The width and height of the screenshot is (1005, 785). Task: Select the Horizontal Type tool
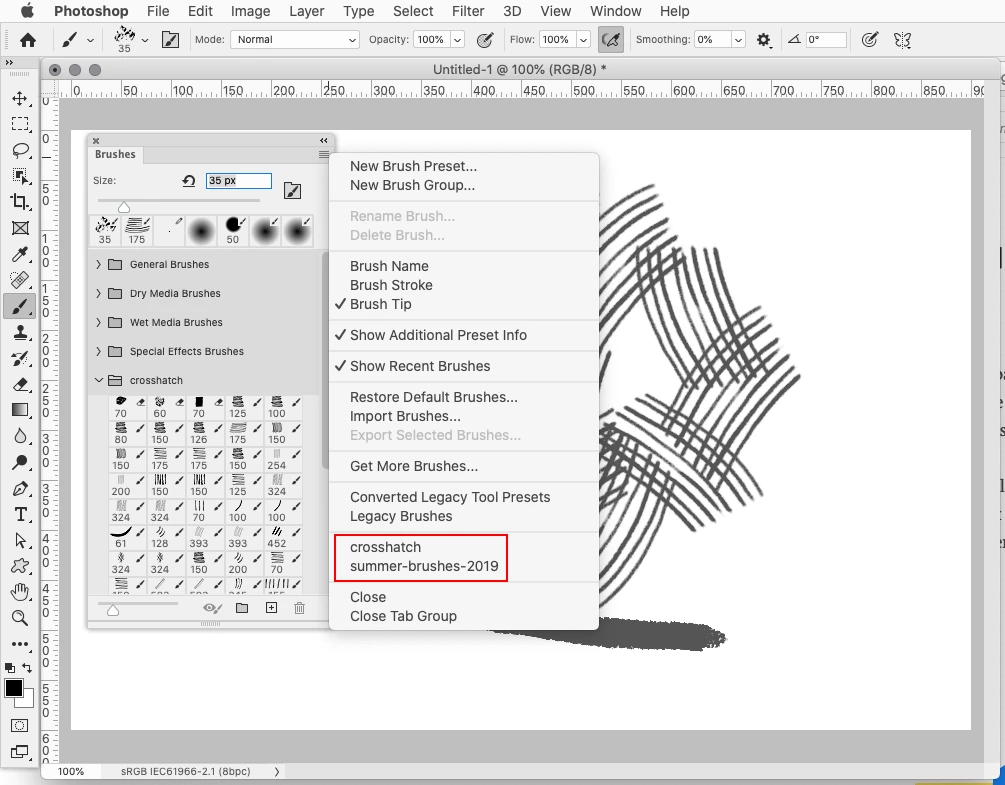20,515
